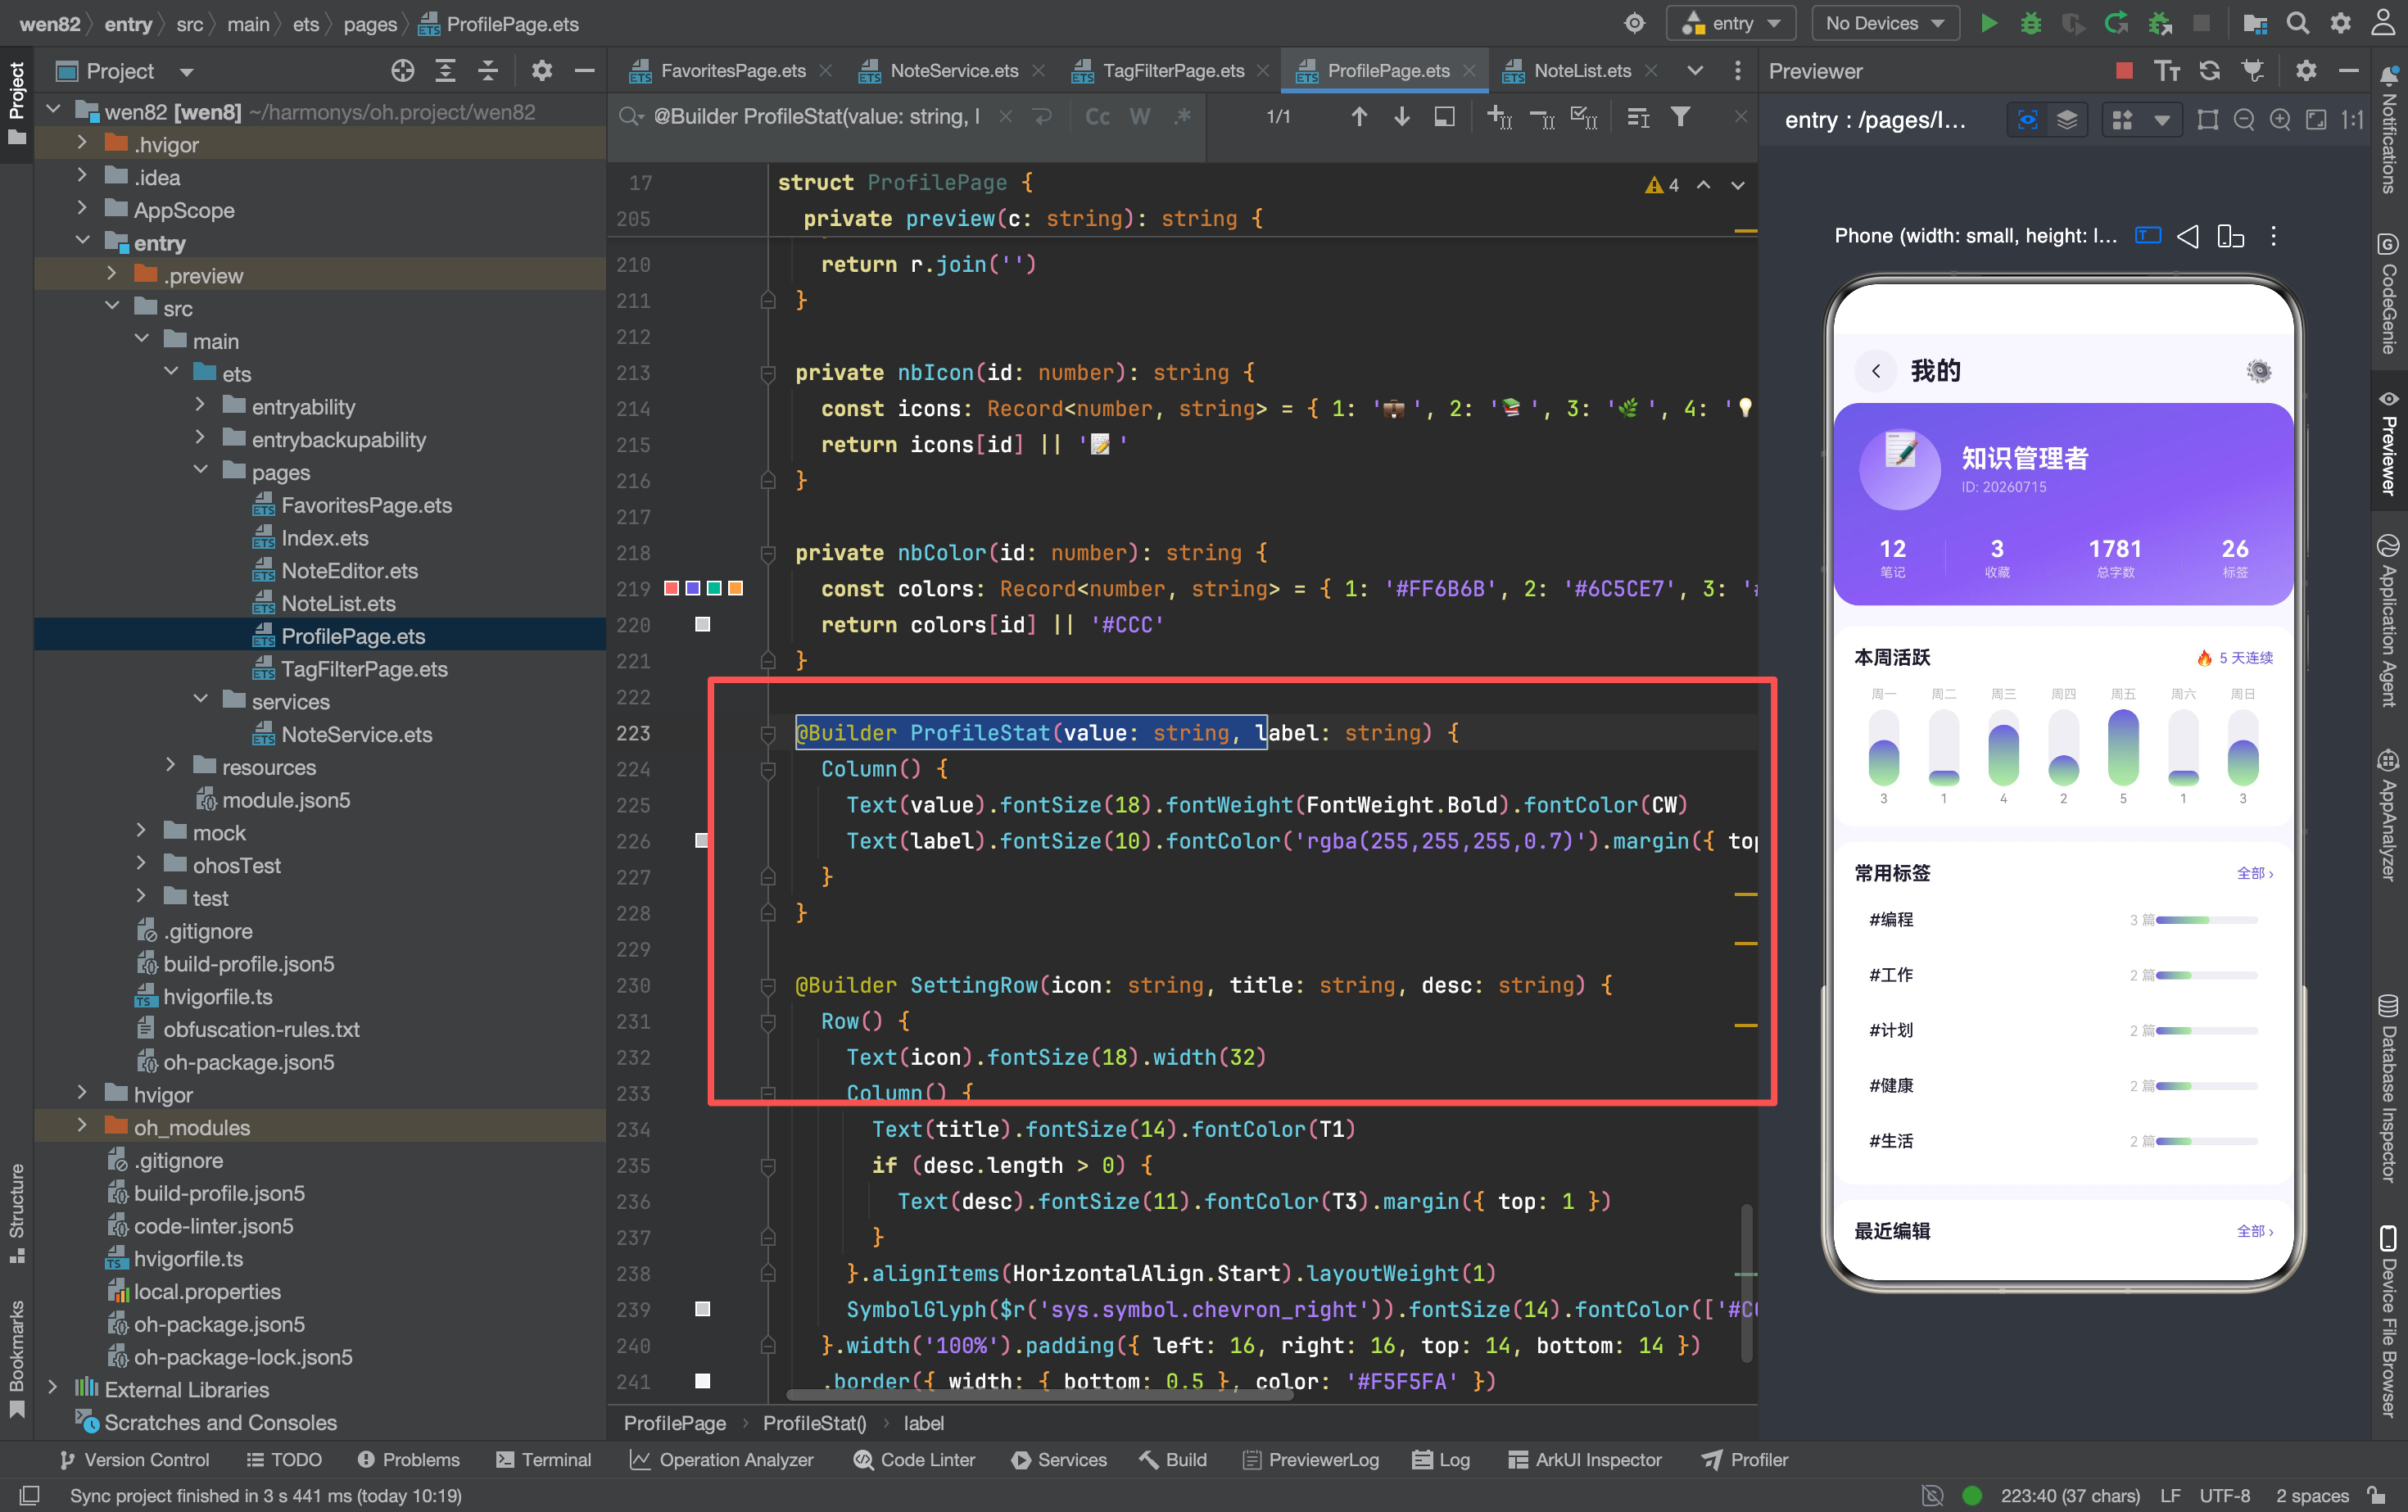The height and width of the screenshot is (1512, 2408).
Task: Jump to next search occurrence arrow
Action: click(x=1402, y=117)
